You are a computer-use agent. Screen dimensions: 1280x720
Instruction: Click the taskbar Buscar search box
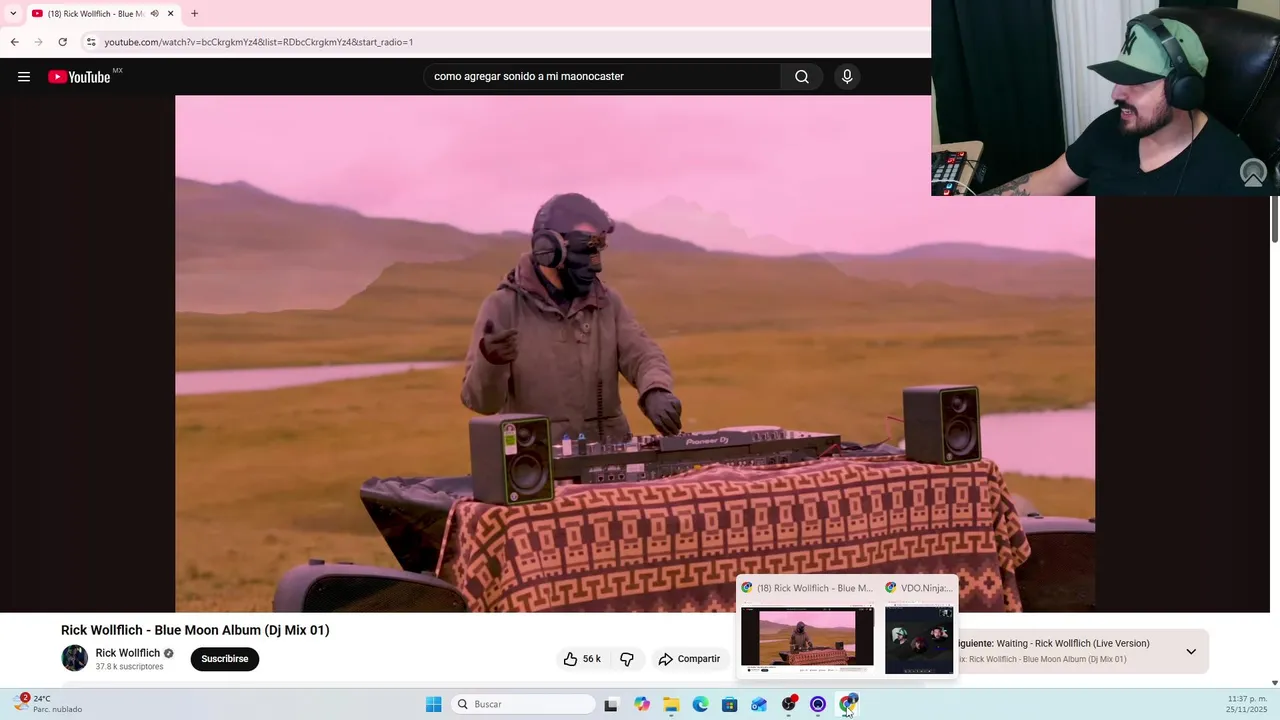point(524,704)
